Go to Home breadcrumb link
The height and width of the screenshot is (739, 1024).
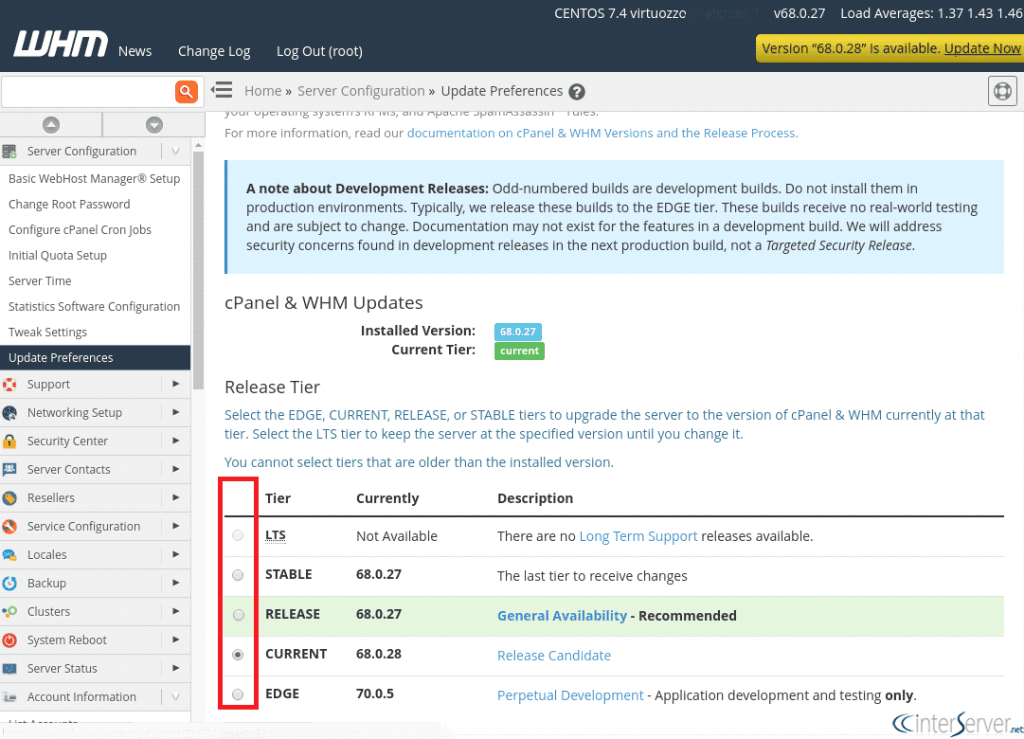[x=263, y=91]
